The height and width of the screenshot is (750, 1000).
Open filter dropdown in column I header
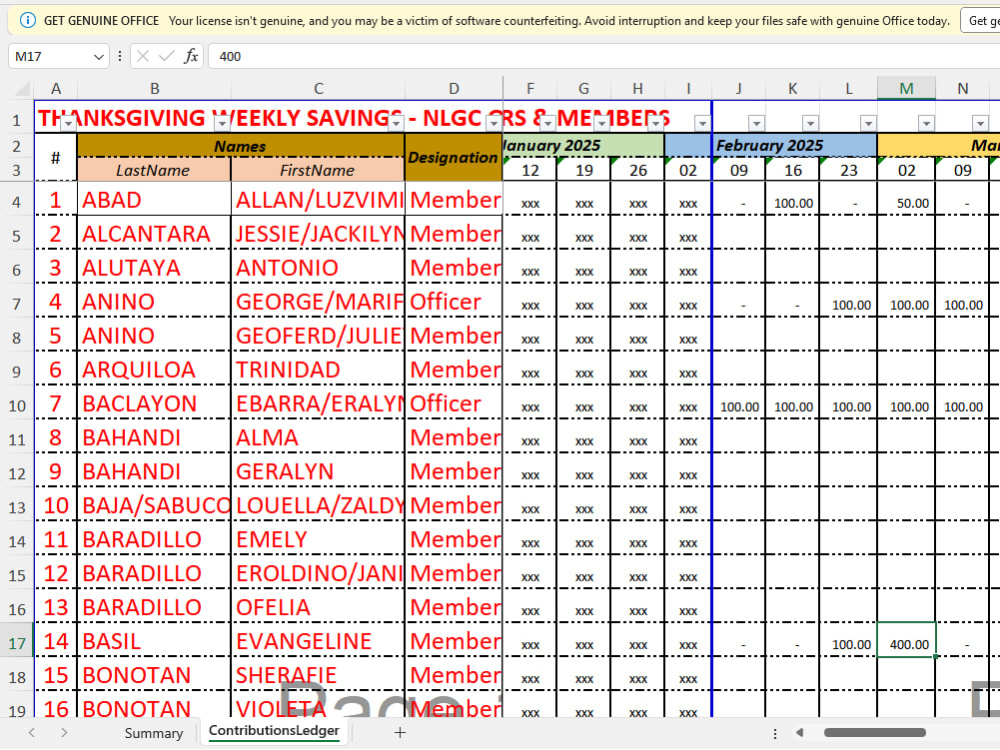[x=702, y=122]
